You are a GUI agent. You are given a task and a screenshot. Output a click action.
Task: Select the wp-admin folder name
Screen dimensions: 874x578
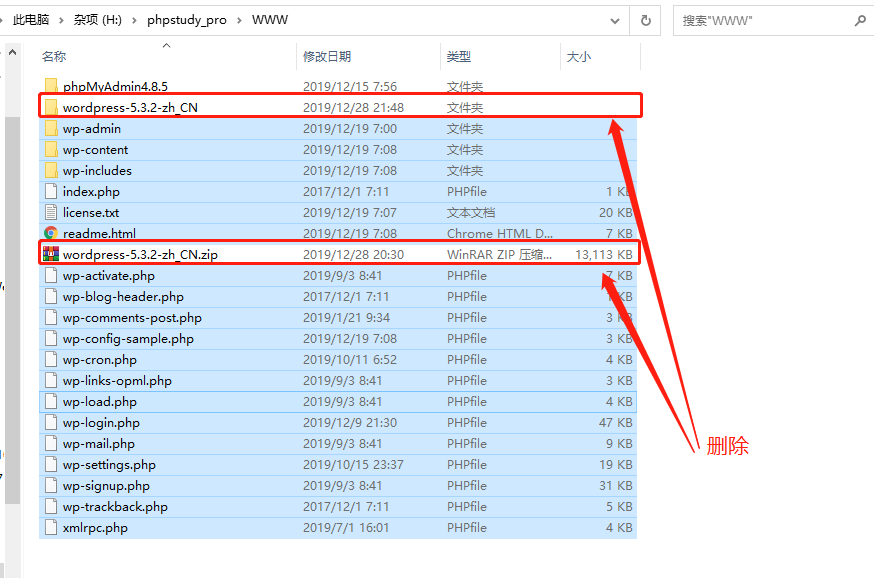tap(92, 129)
